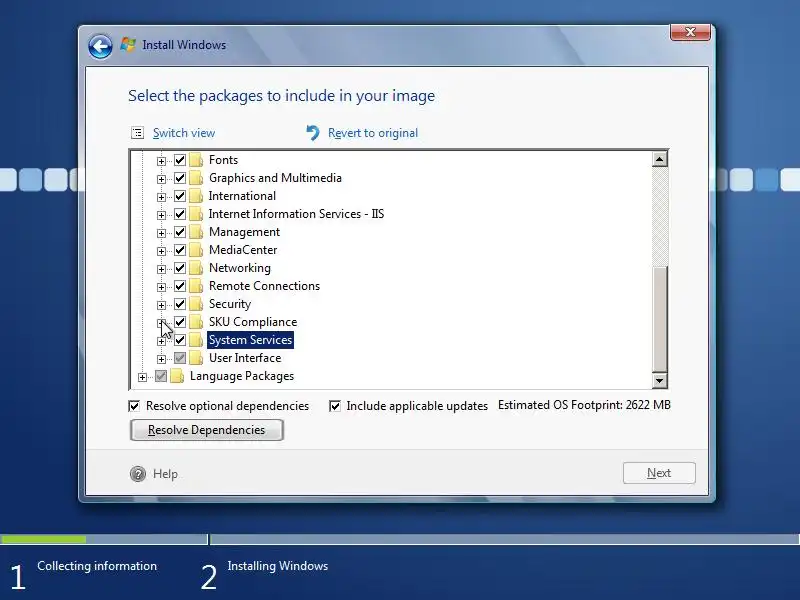Uncheck the Security checkbox

pyautogui.click(x=180, y=304)
